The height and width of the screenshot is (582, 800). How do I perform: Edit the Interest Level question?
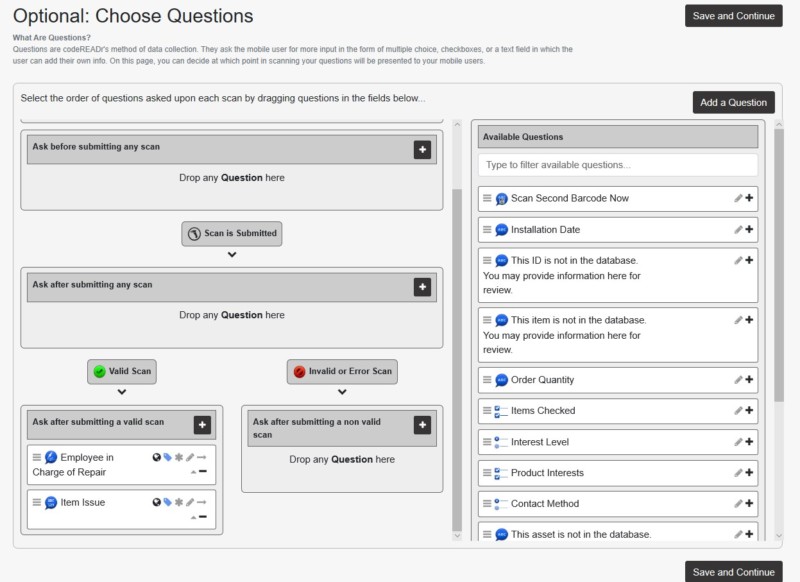(x=738, y=441)
